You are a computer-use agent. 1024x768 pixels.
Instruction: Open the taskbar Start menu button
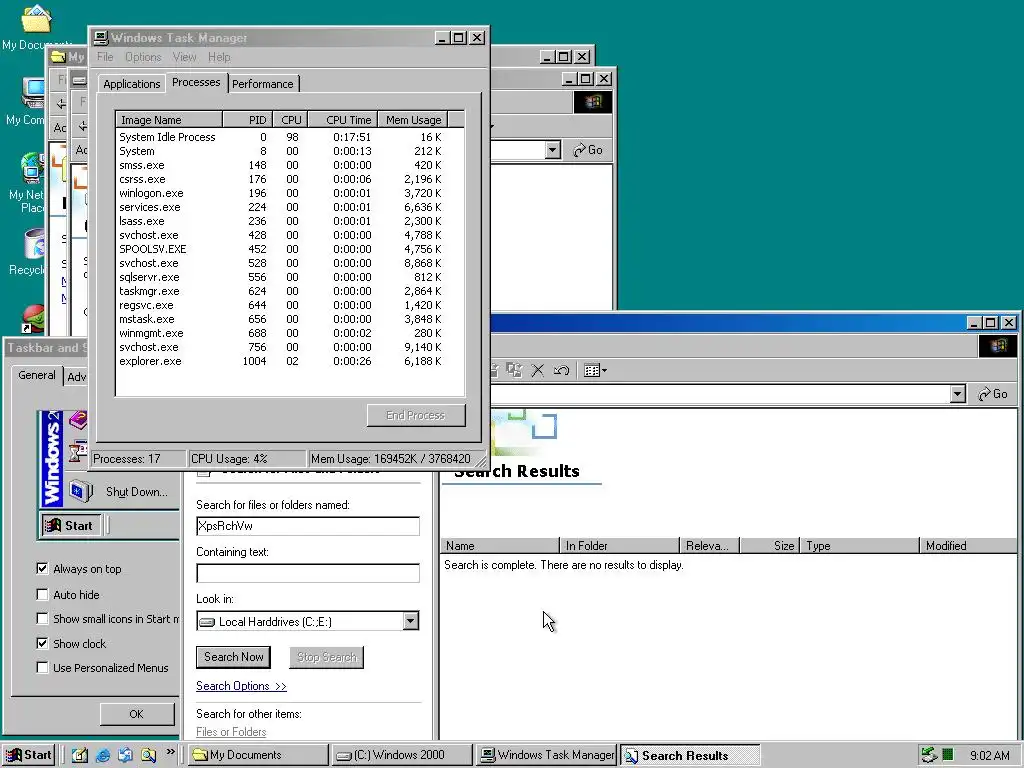[x=29, y=755]
